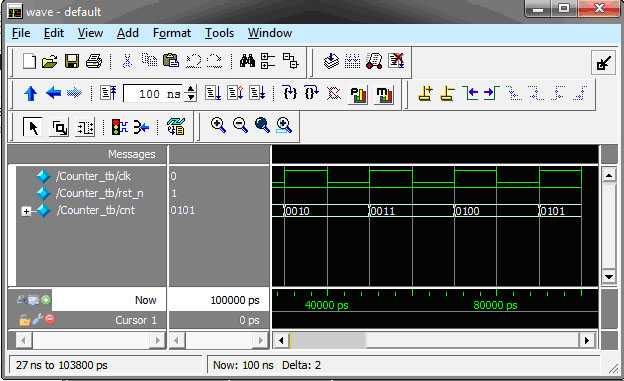This screenshot has height=381, width=624.
Task: Click the New file icon
Action: (29, 61)
